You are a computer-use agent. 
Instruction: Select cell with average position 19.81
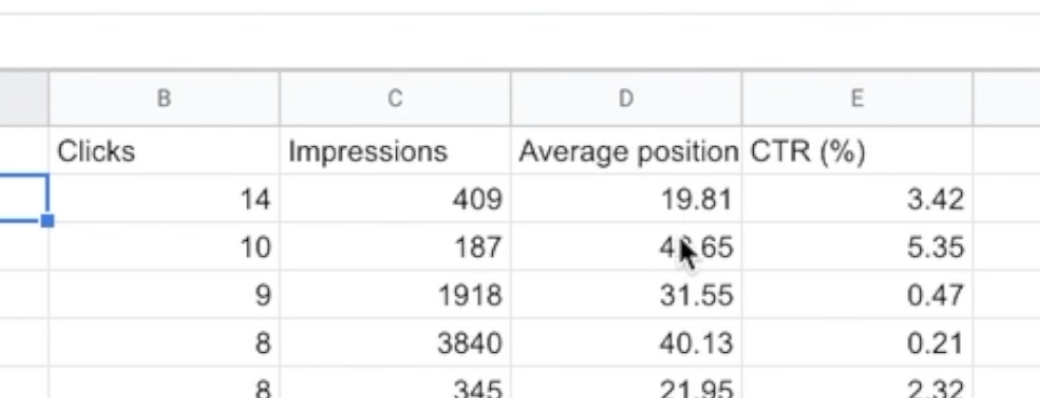pos(625,198)
